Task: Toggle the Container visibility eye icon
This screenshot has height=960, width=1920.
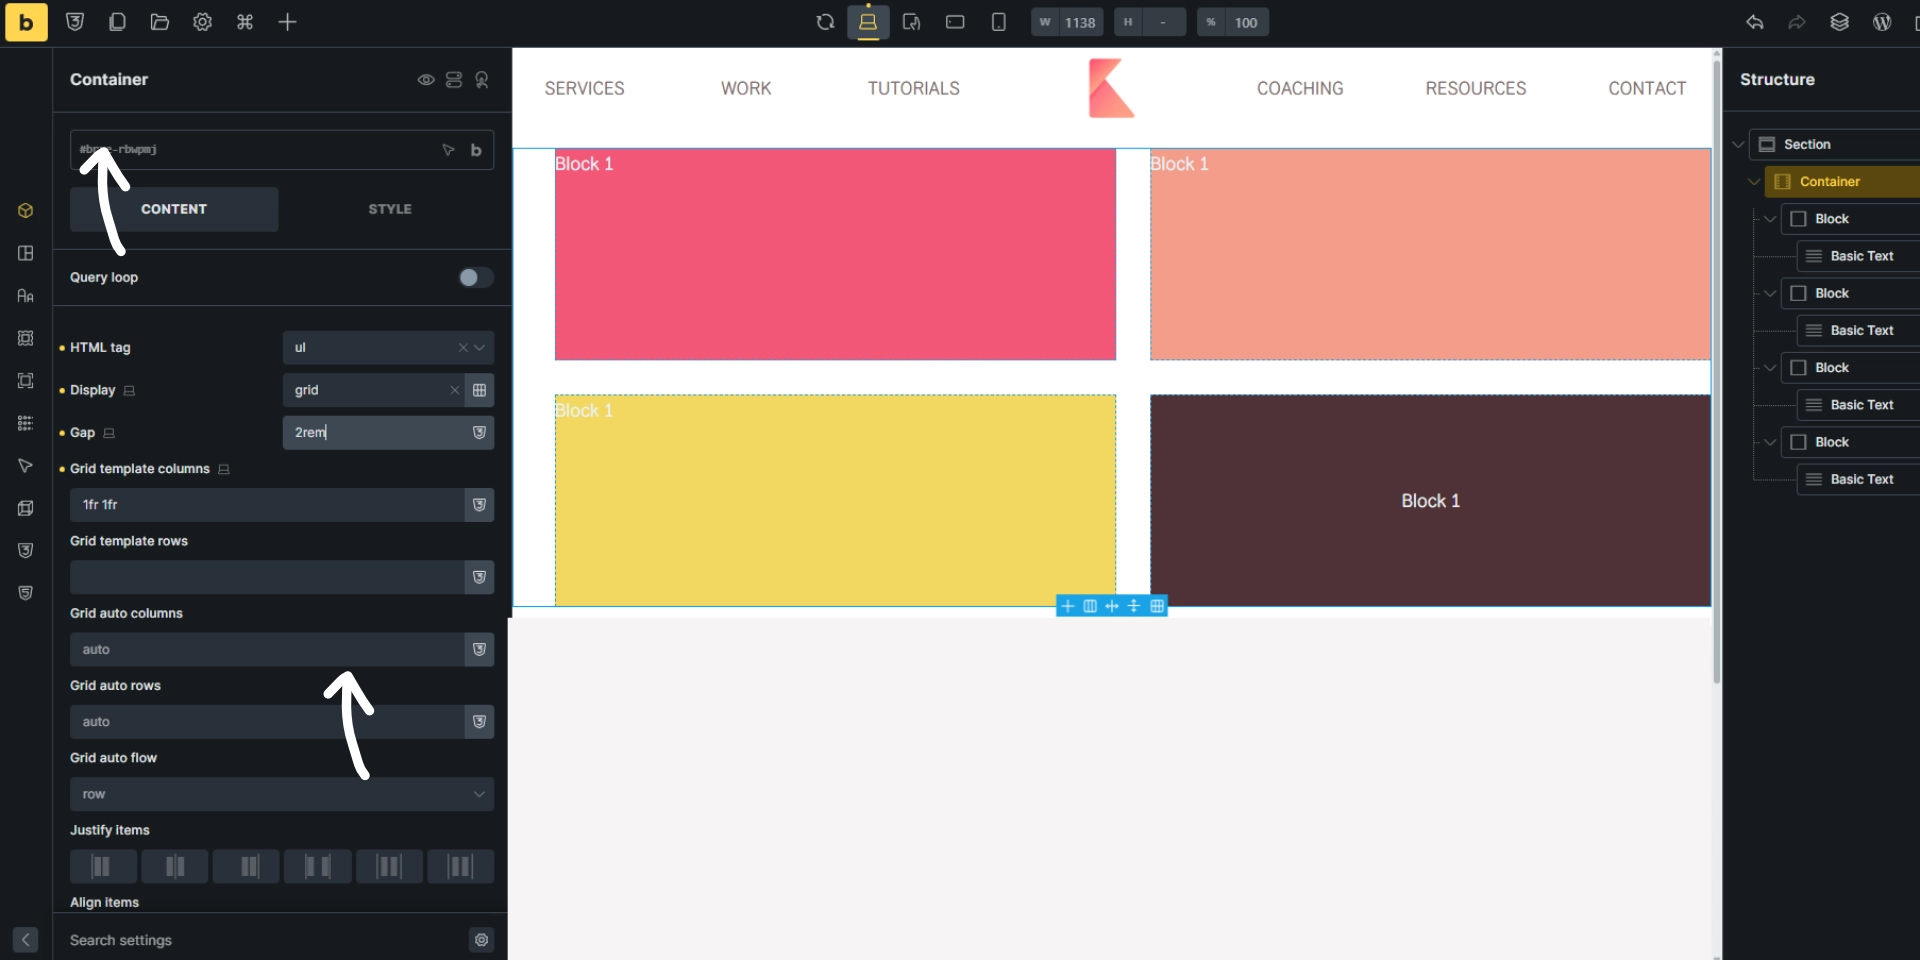Action: [x=425, y=80]
